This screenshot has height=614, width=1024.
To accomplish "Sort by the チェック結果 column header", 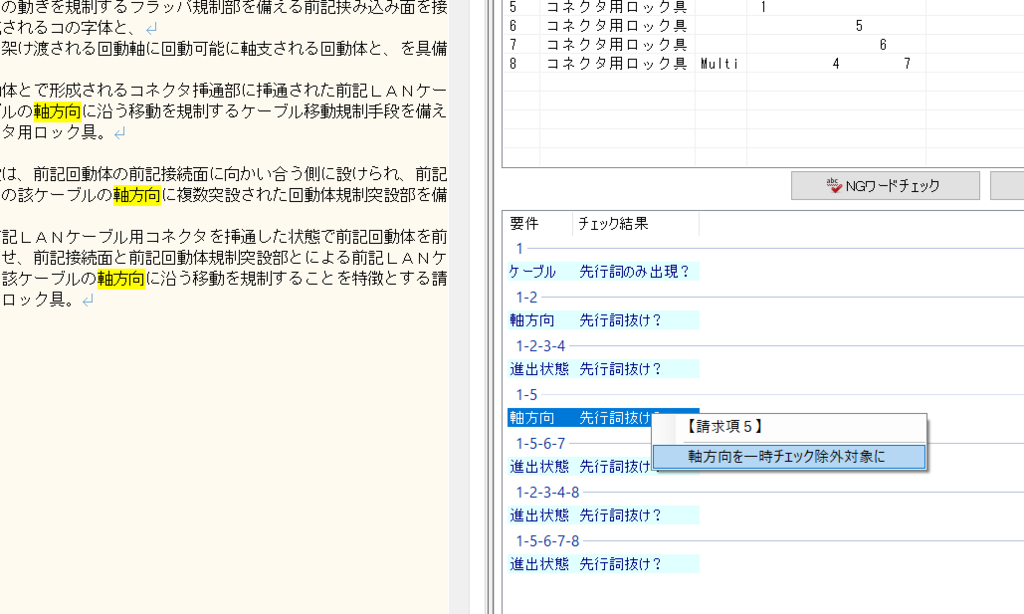I will (x=612, y=224).
